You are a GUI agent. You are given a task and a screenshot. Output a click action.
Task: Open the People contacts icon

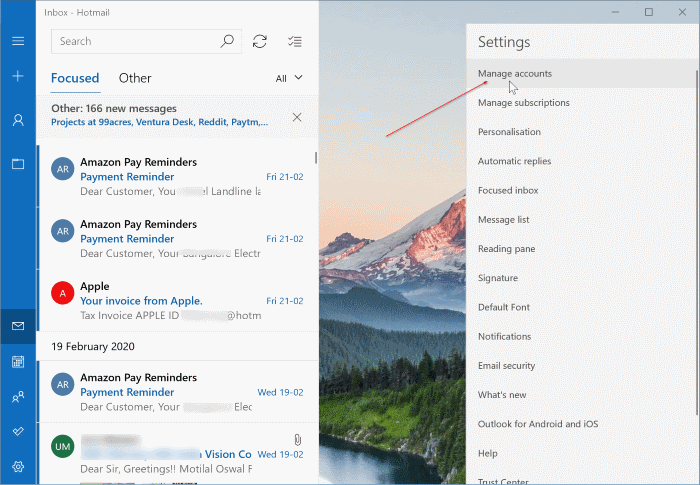pyautogui.click(x=18, y=397)
